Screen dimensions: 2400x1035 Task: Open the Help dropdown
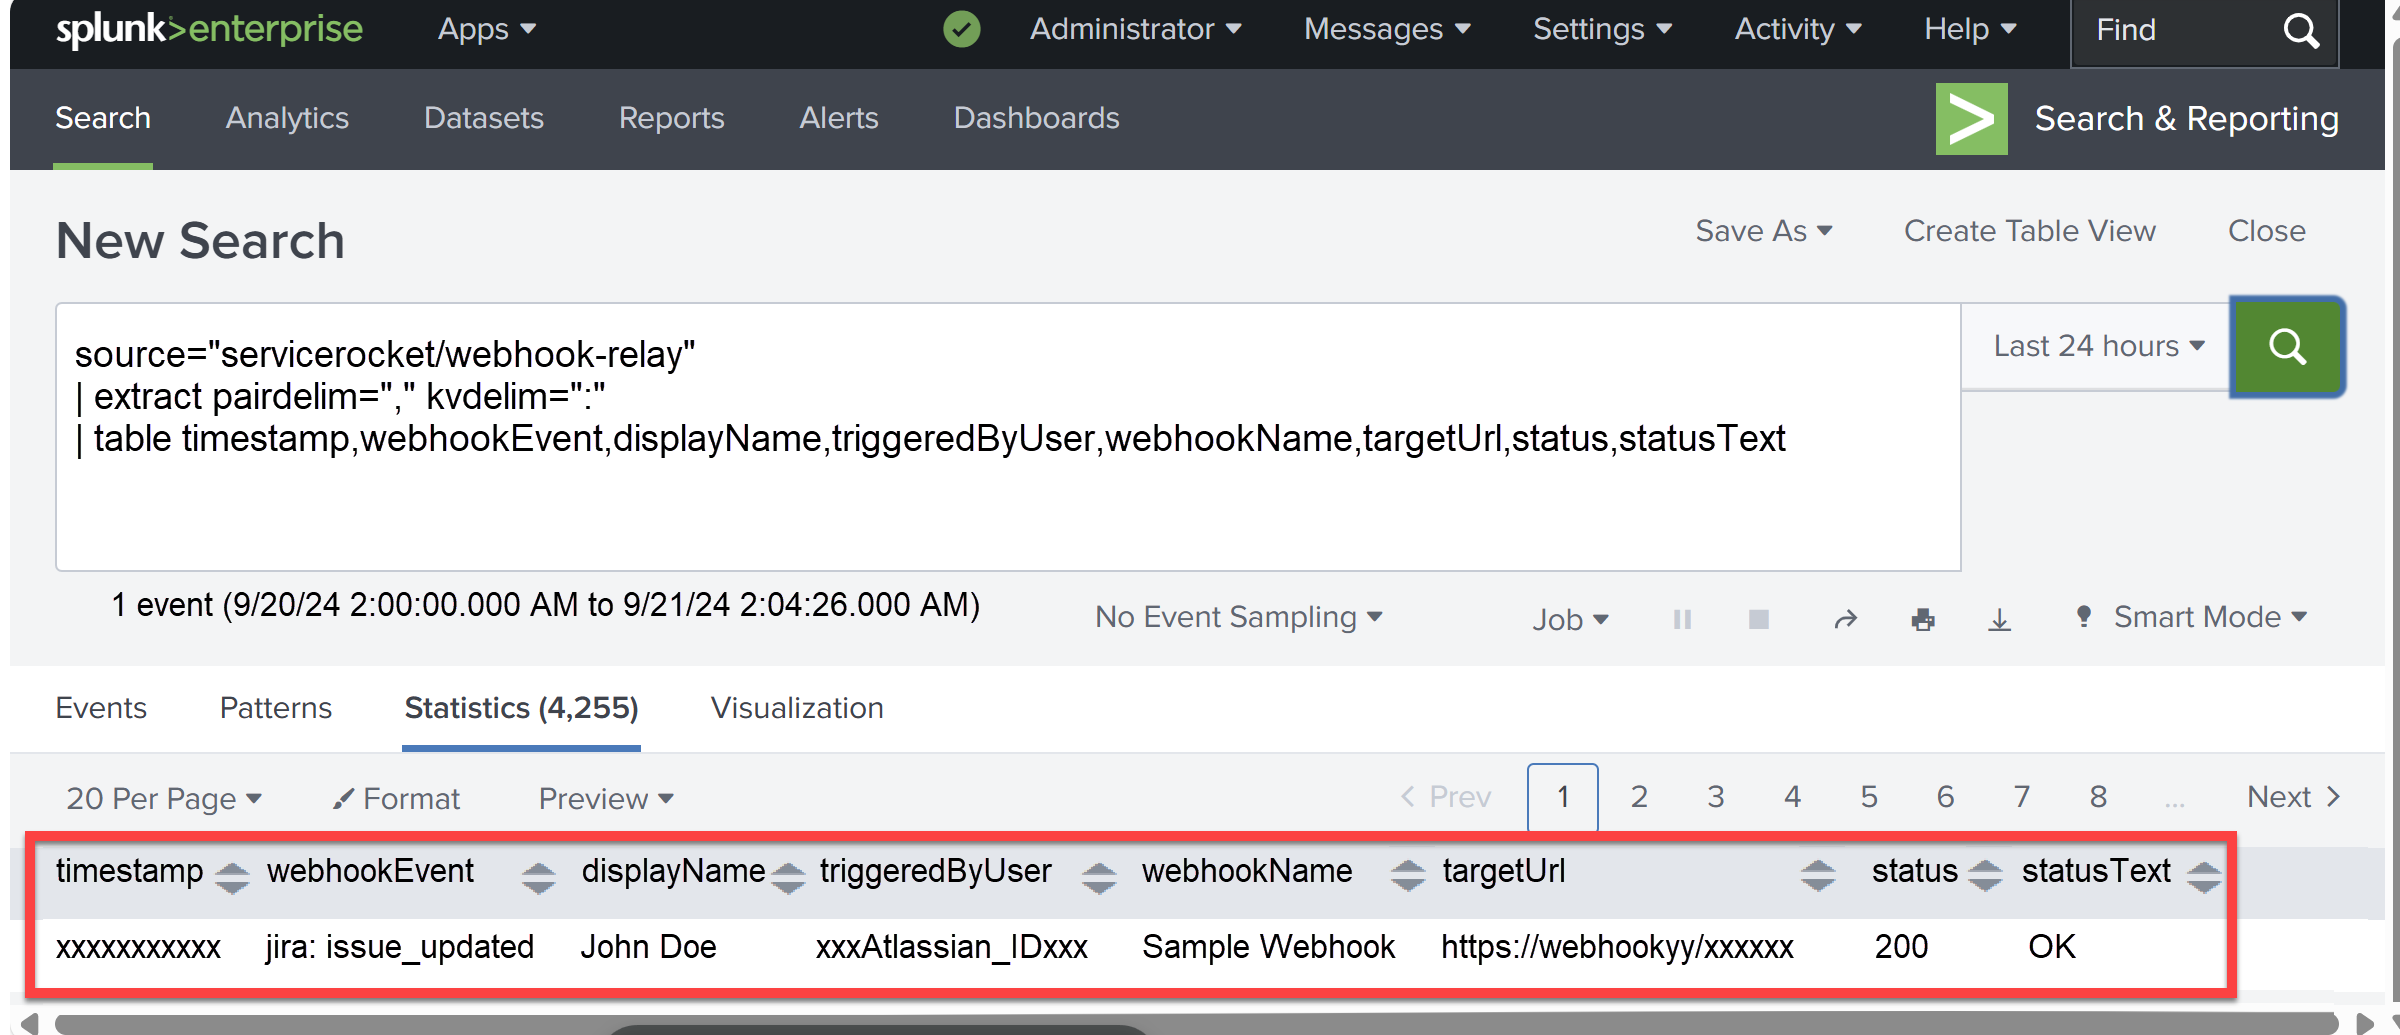point(1970,30)
